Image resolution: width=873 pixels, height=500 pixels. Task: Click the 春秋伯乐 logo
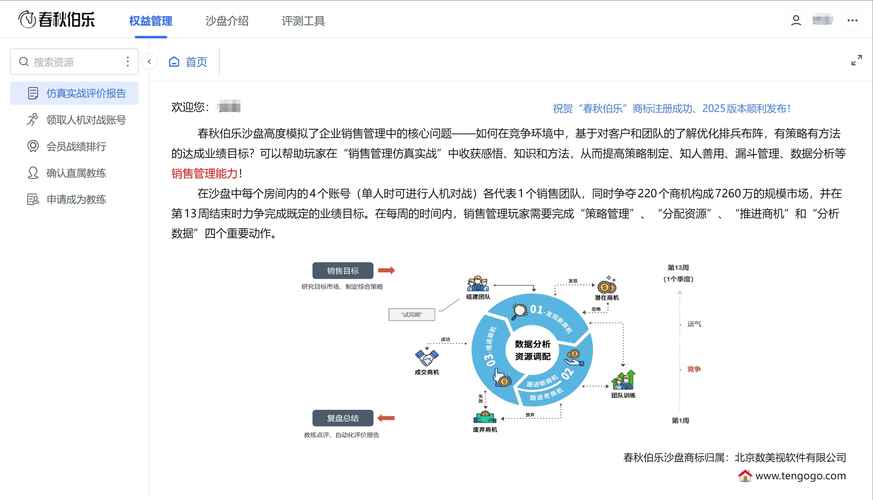(56, 19)
